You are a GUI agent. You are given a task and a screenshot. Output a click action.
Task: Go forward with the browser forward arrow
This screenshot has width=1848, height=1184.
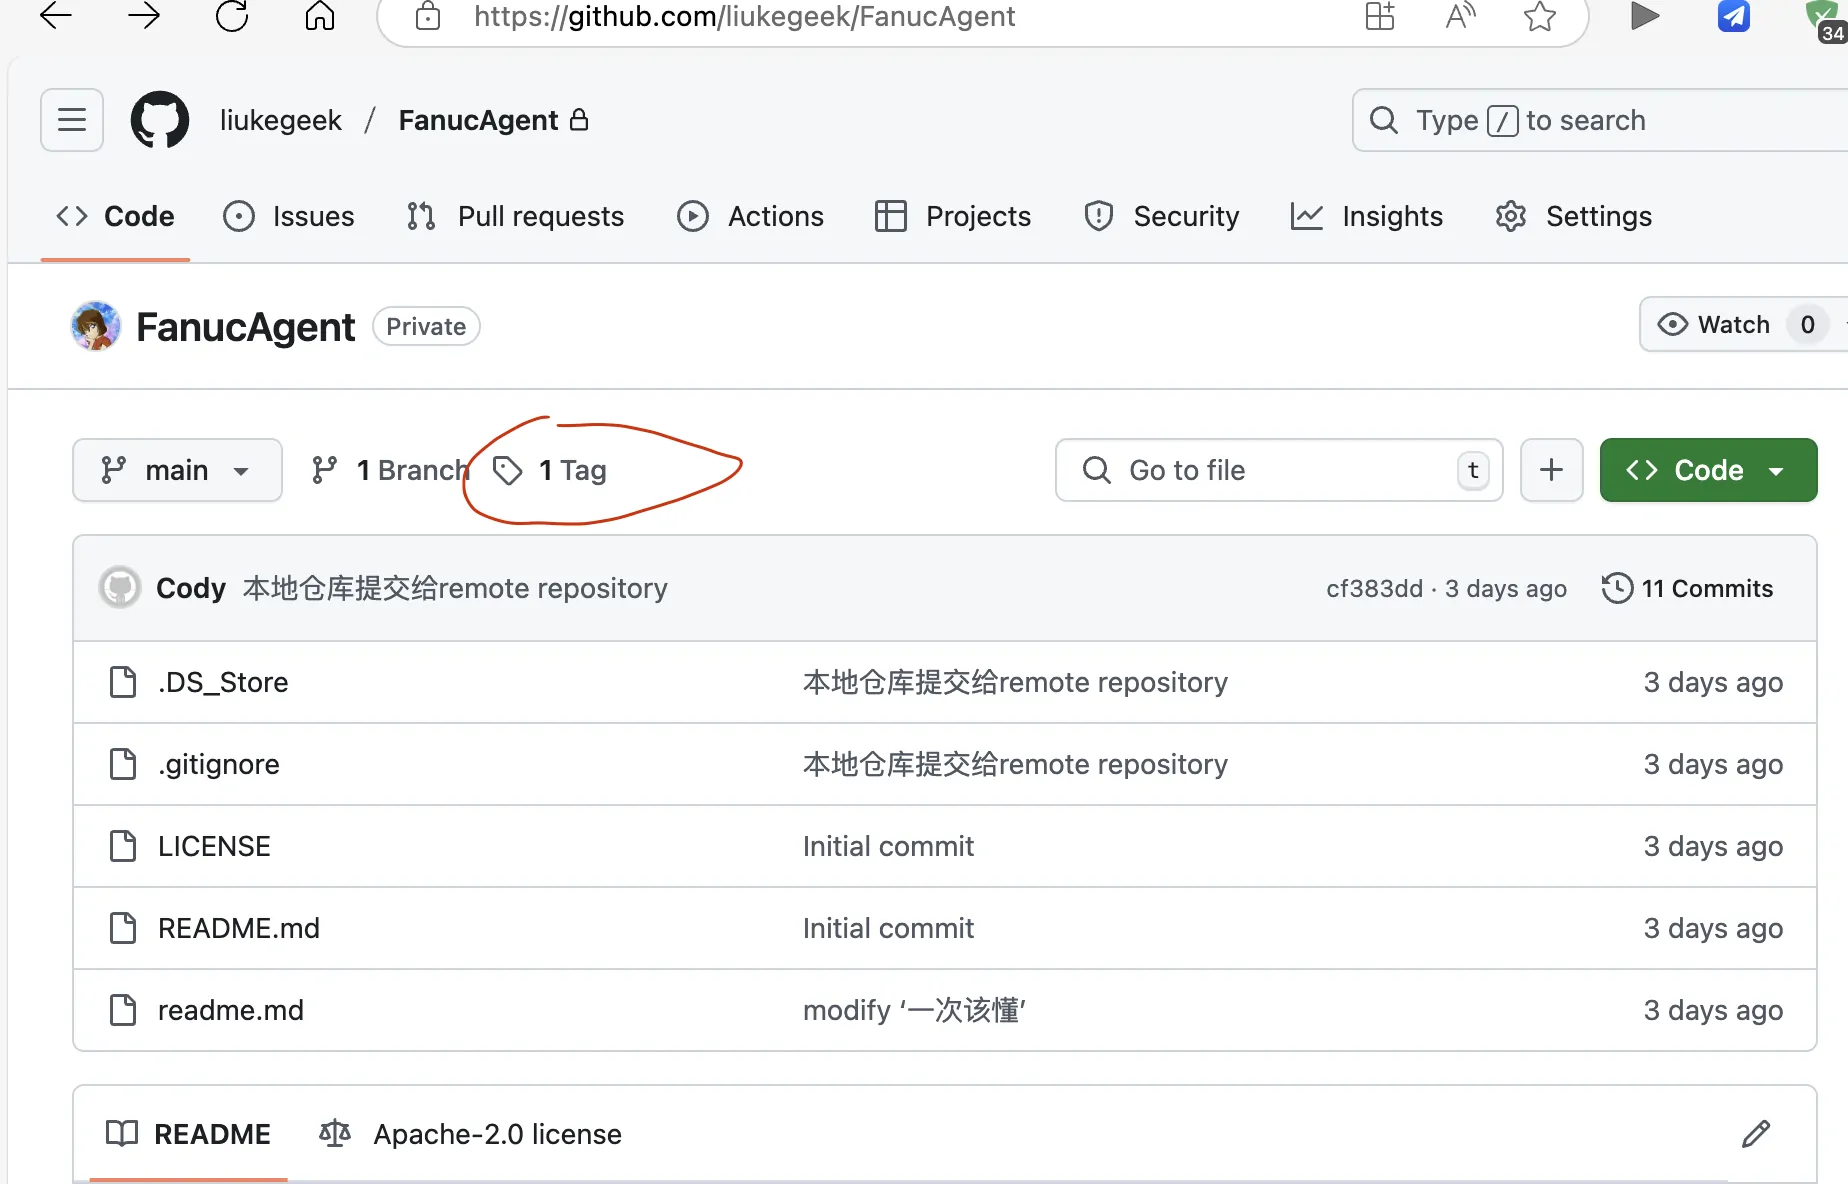point(144,15)
